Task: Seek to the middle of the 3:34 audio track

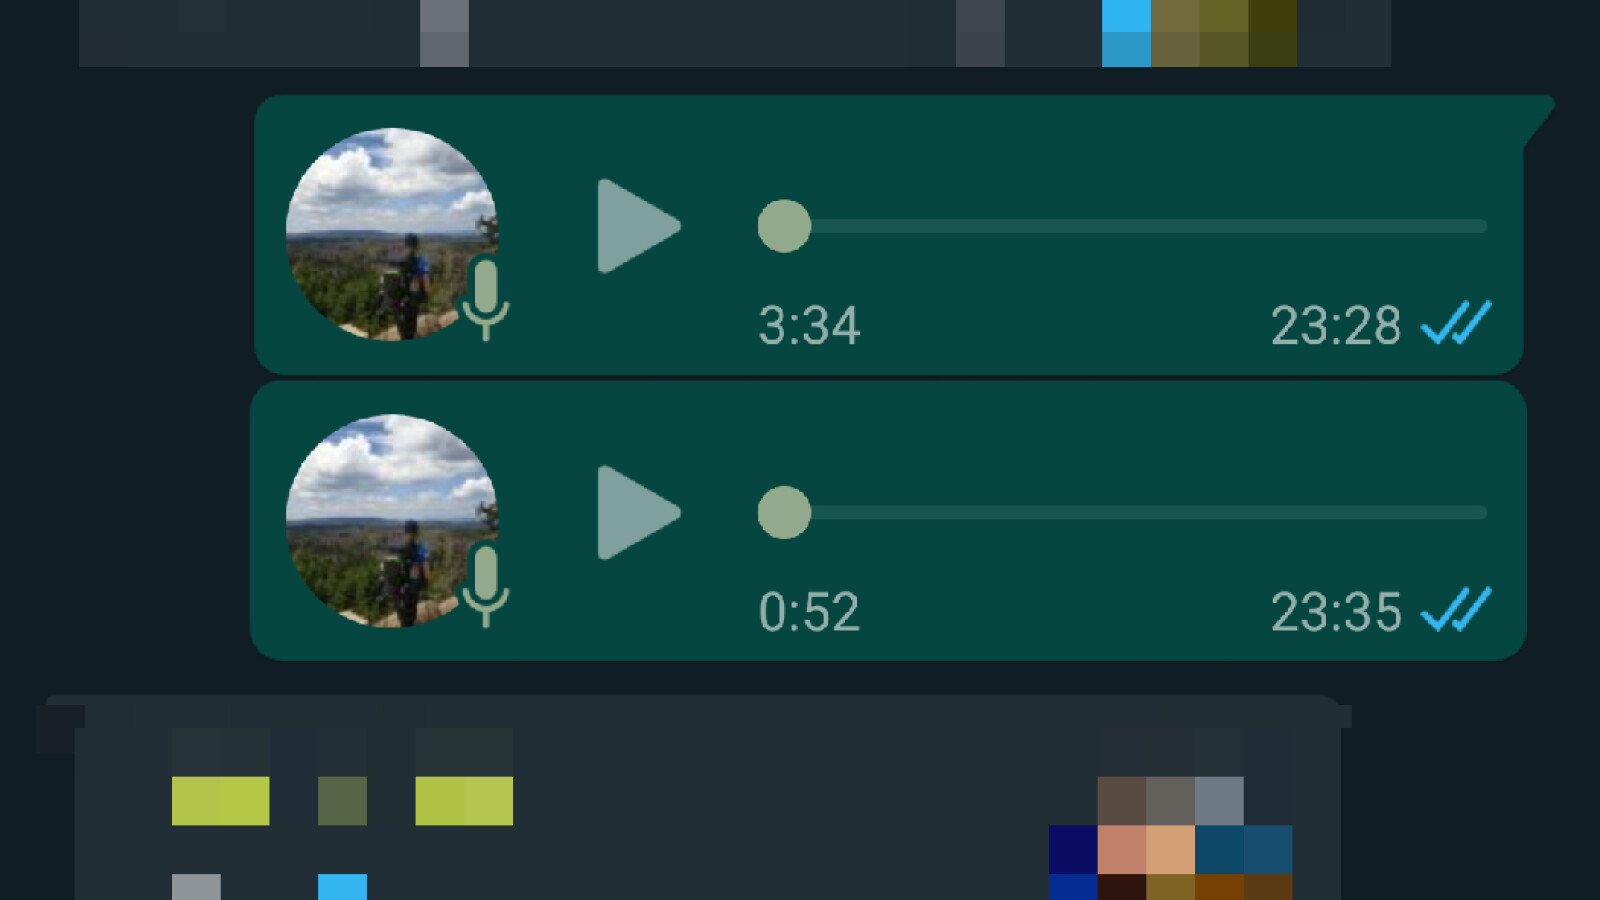Action: pos(1135,226)
